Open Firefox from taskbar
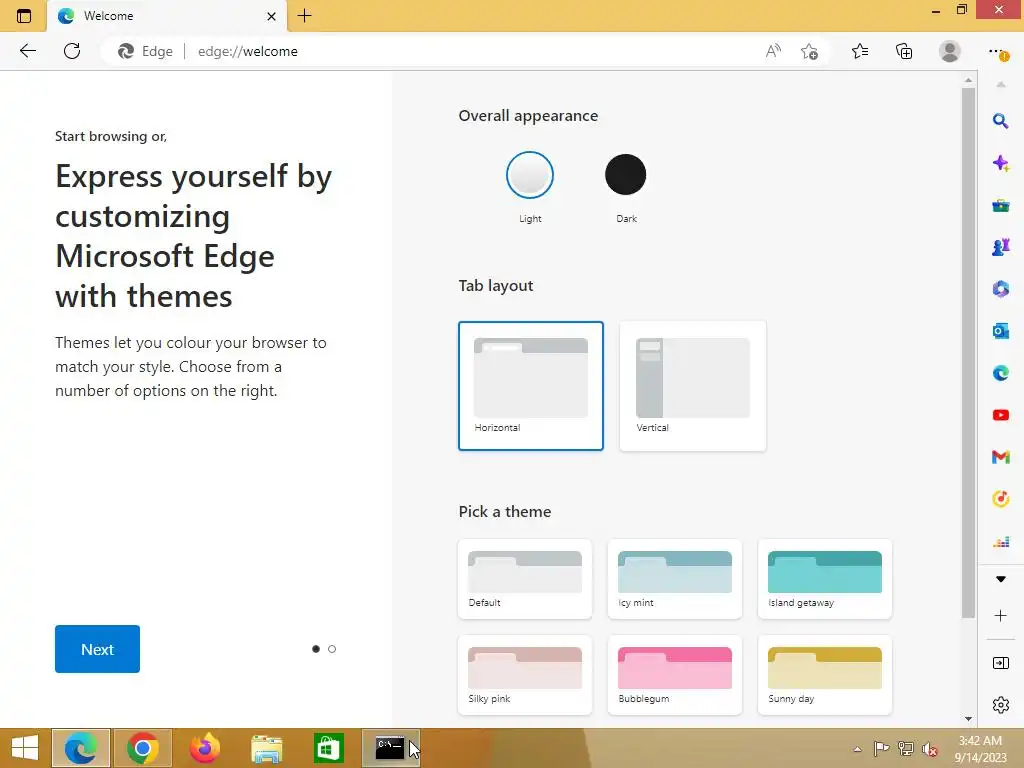 point(204,748)
